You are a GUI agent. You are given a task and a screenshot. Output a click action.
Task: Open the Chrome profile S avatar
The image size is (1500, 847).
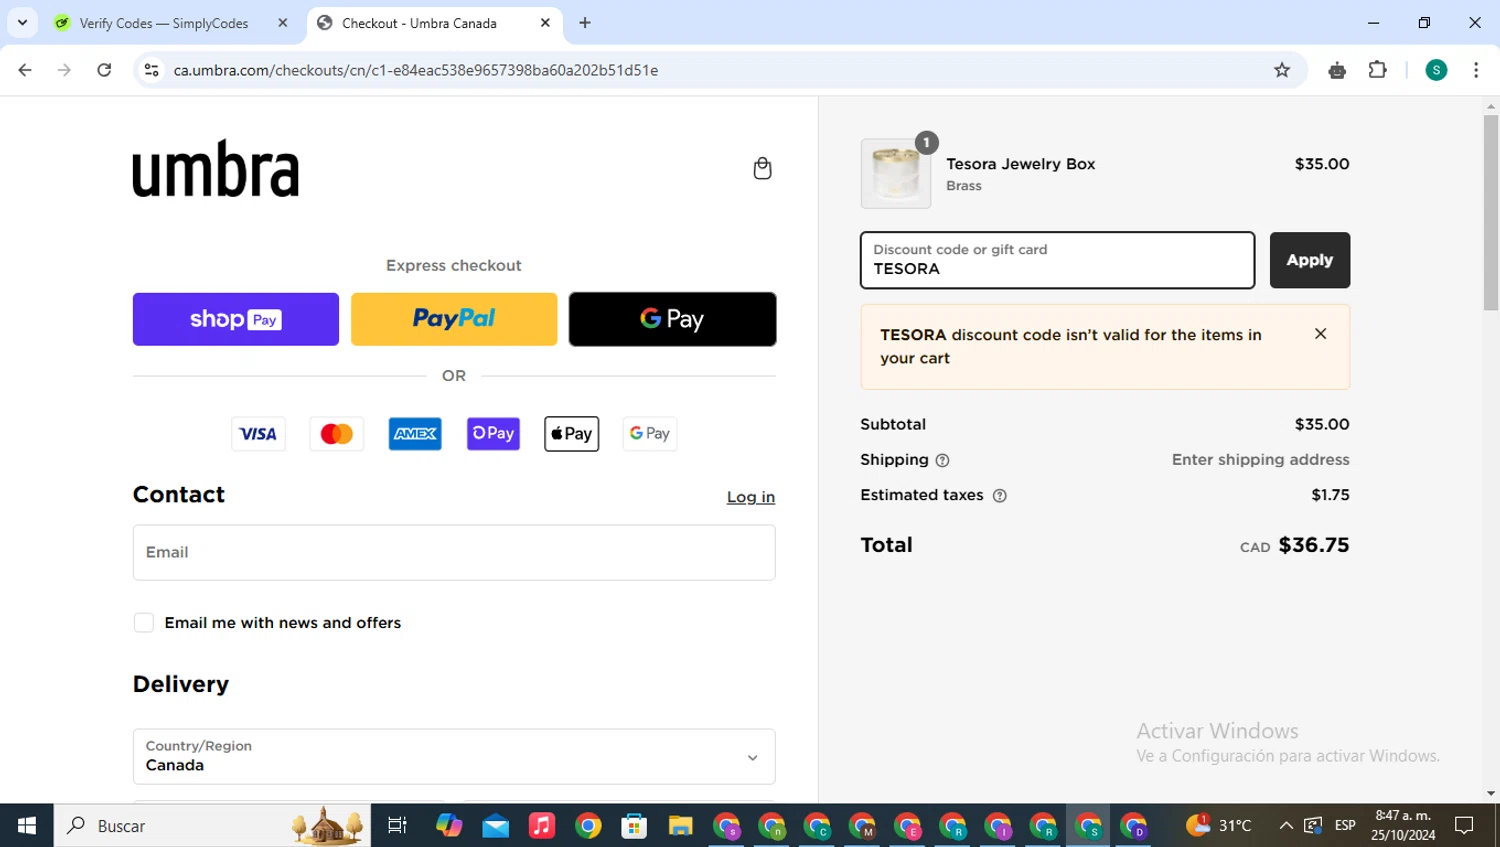tap(1436, 70)
